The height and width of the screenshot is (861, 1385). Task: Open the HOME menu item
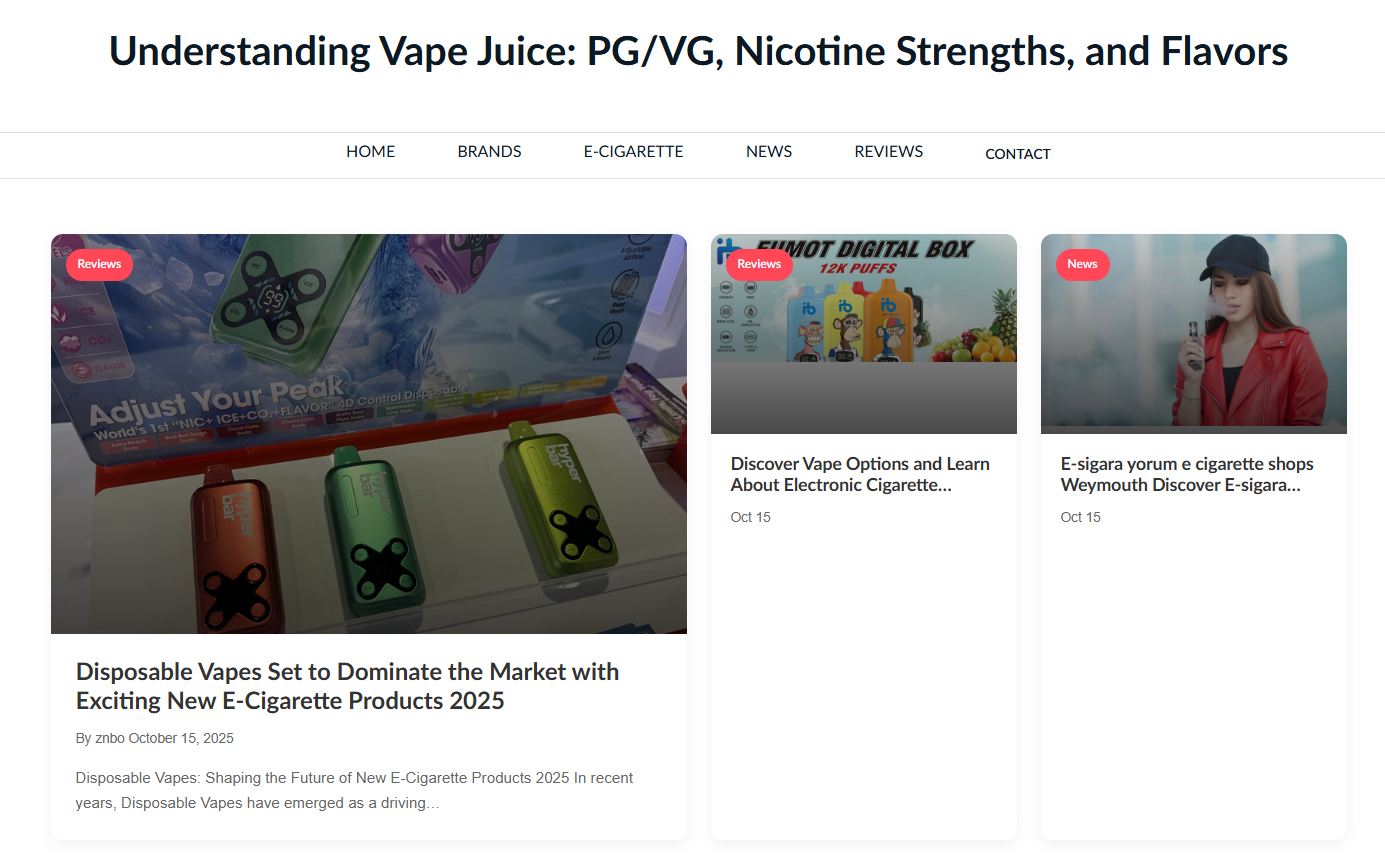coord(371,152)
